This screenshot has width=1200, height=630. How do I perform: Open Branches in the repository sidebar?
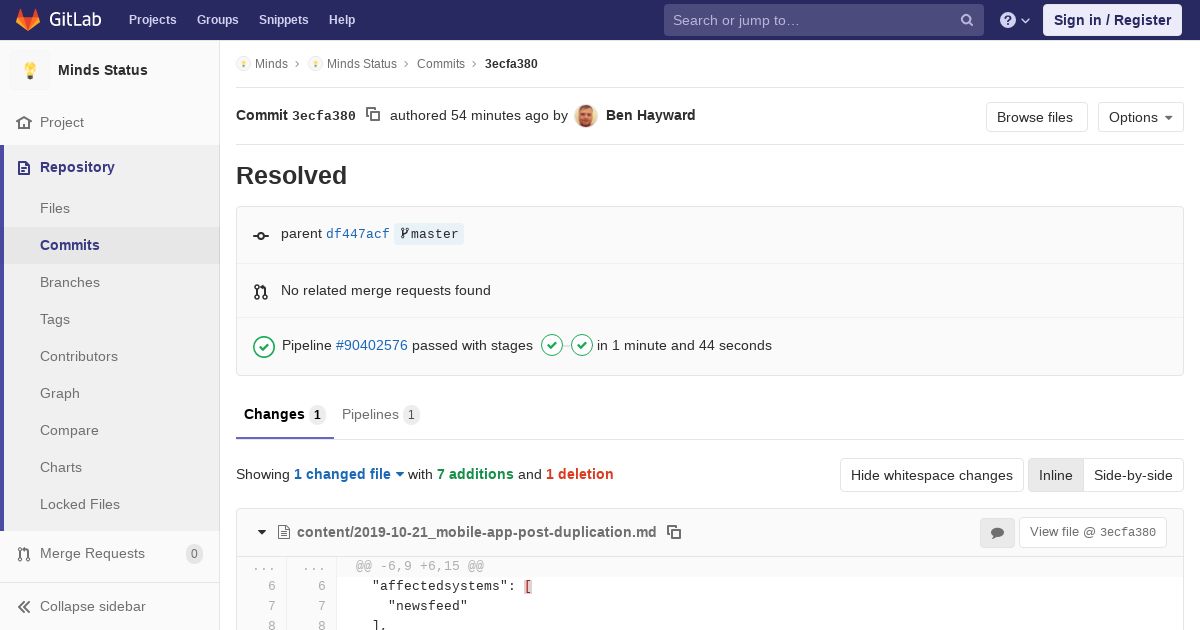click(x=70, y=282)
